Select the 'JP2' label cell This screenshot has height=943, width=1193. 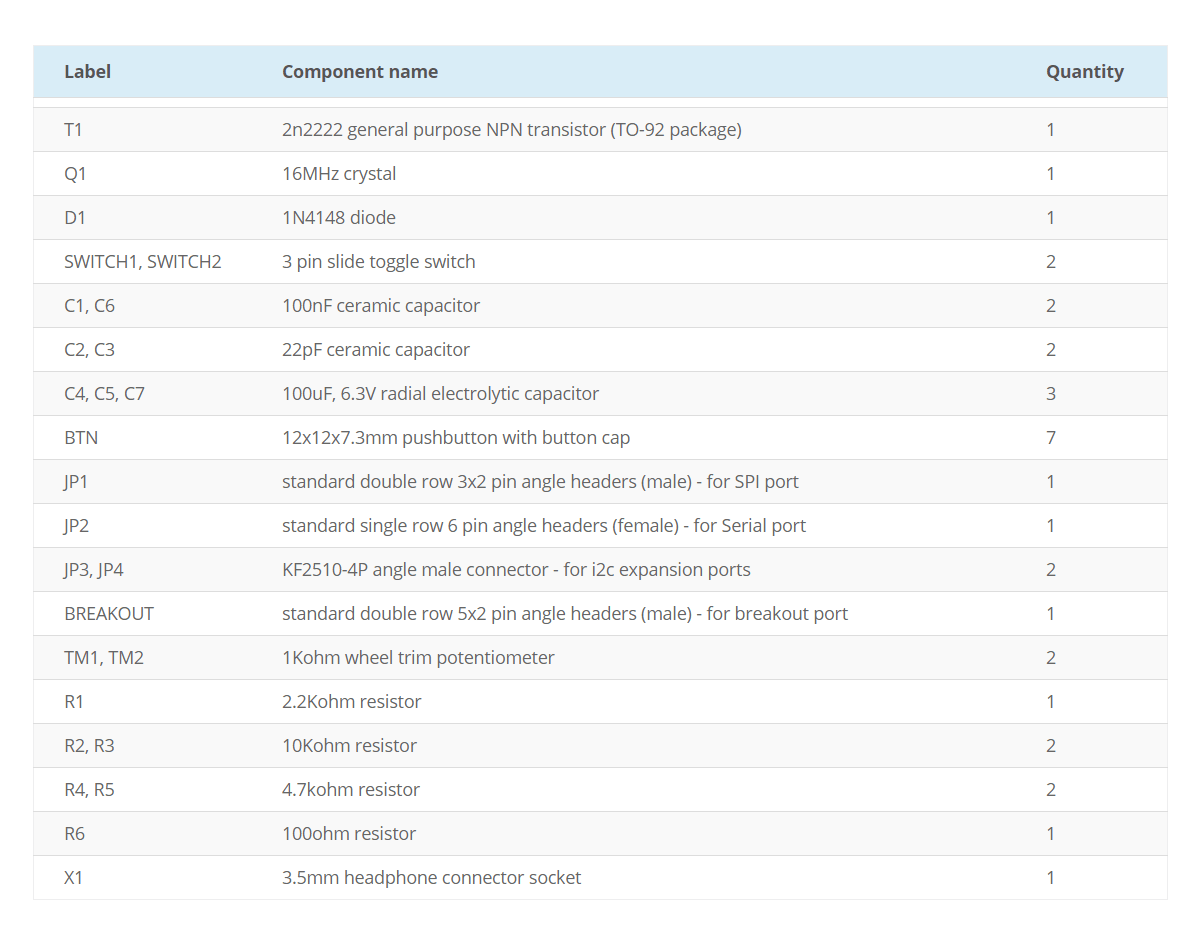pyautogui.click(x=76, y=526)
